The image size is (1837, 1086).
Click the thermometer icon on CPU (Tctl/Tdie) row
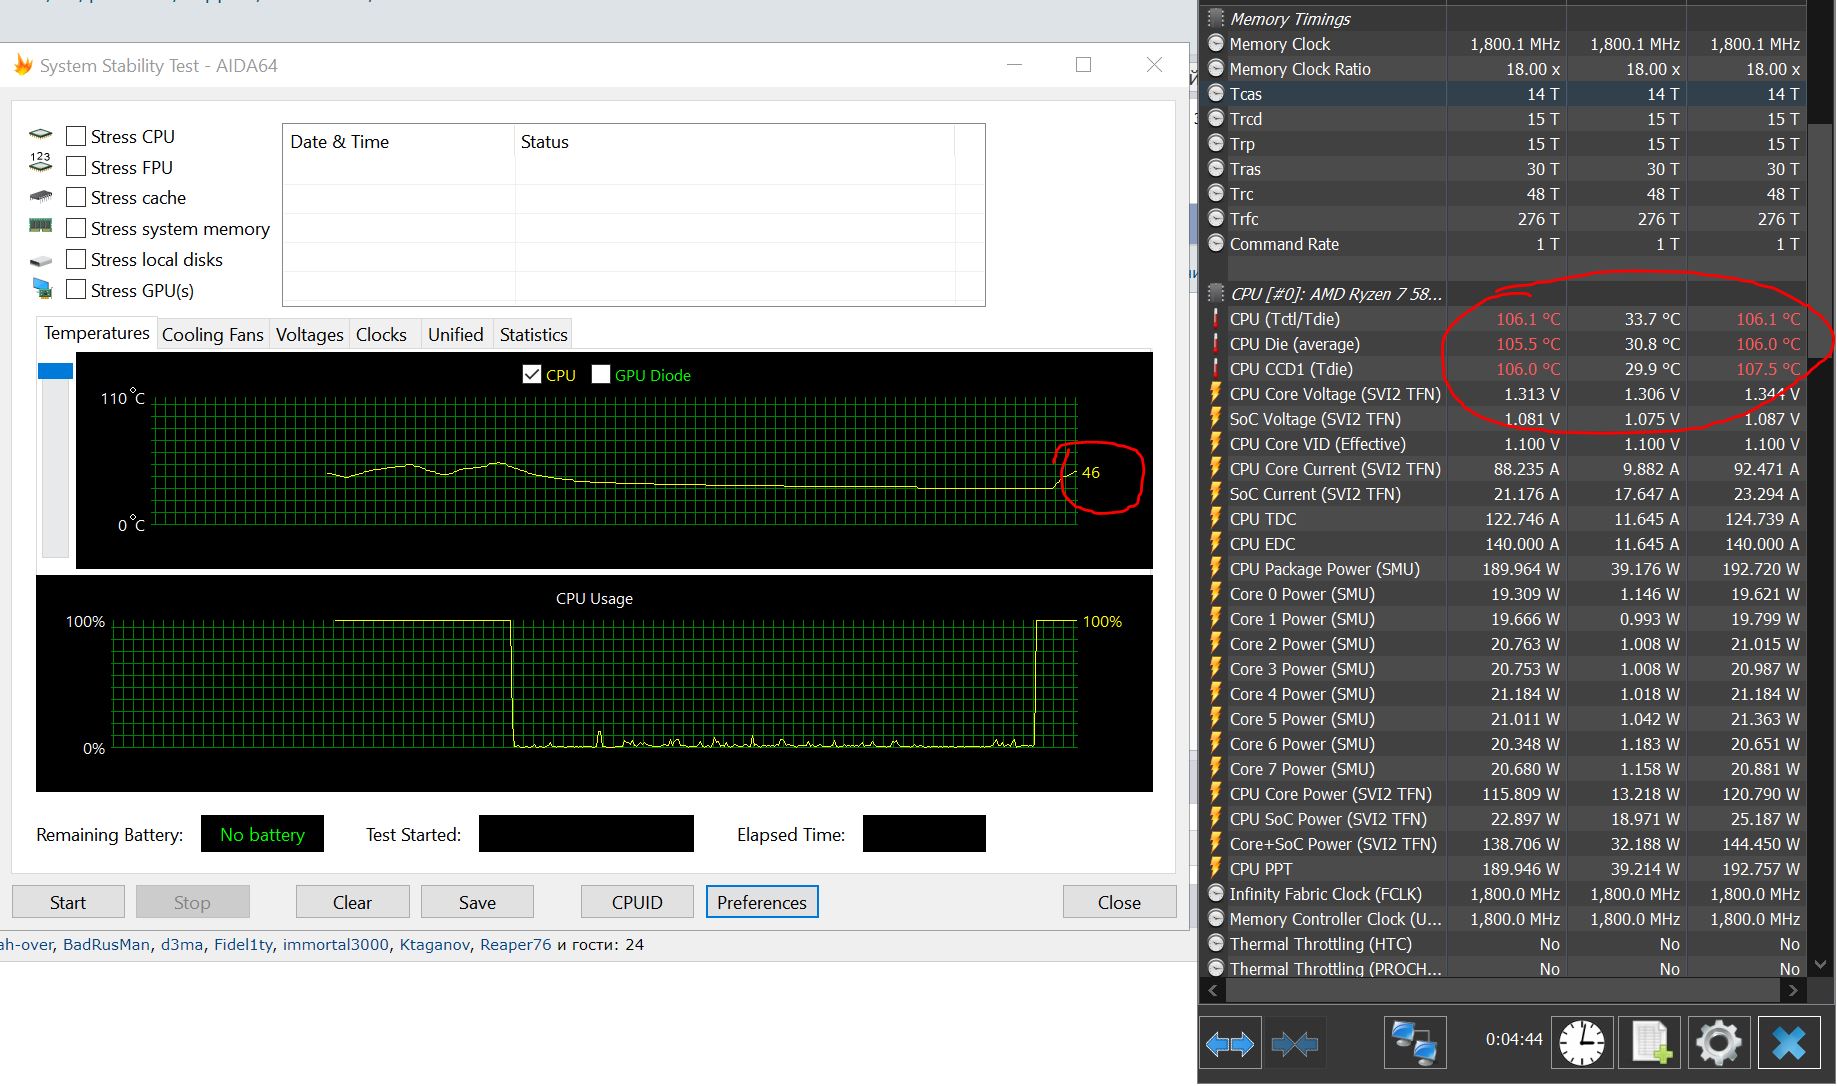tap(1216, 319)
